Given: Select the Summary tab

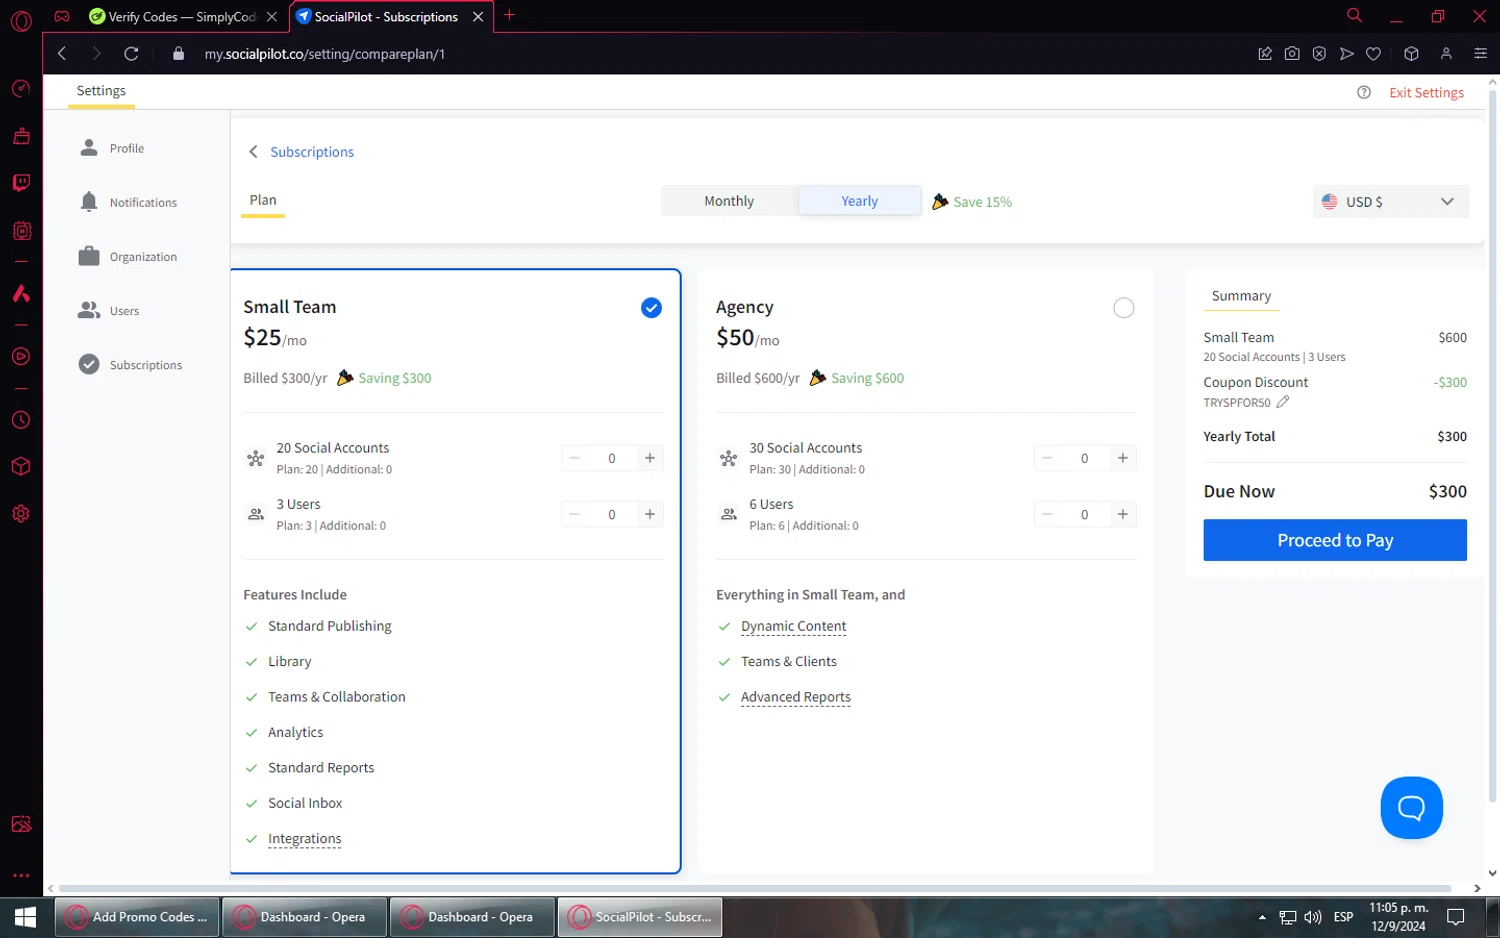Looking at the screenshot, I should tap(1241, 296).
